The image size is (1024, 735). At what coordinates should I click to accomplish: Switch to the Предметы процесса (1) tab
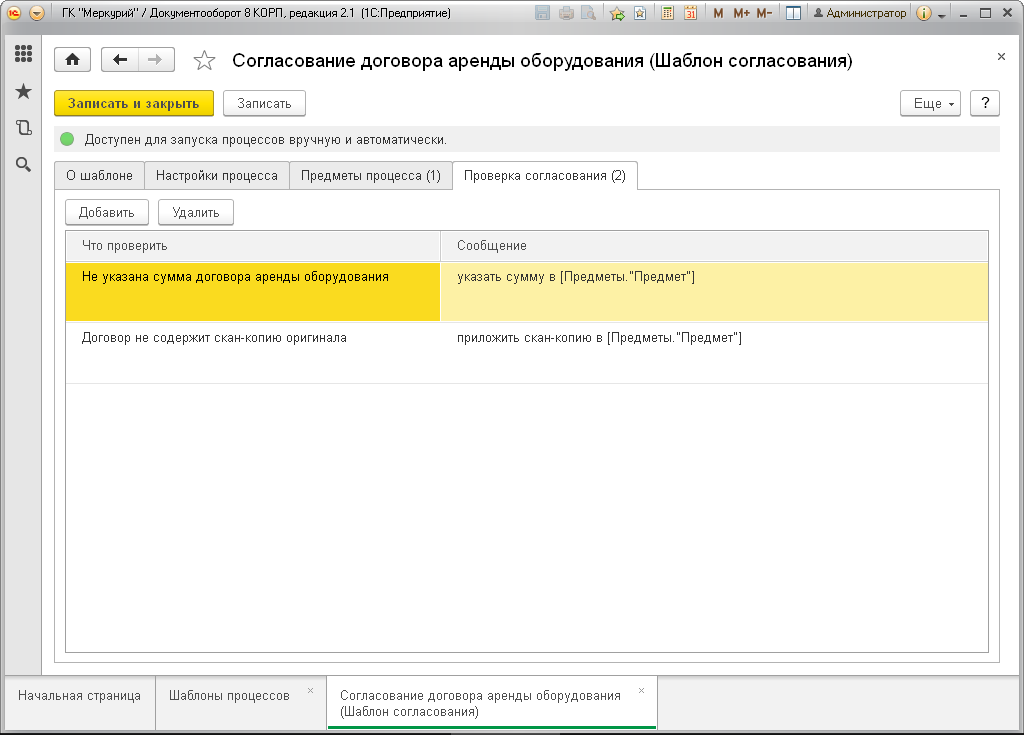point(371,176)
